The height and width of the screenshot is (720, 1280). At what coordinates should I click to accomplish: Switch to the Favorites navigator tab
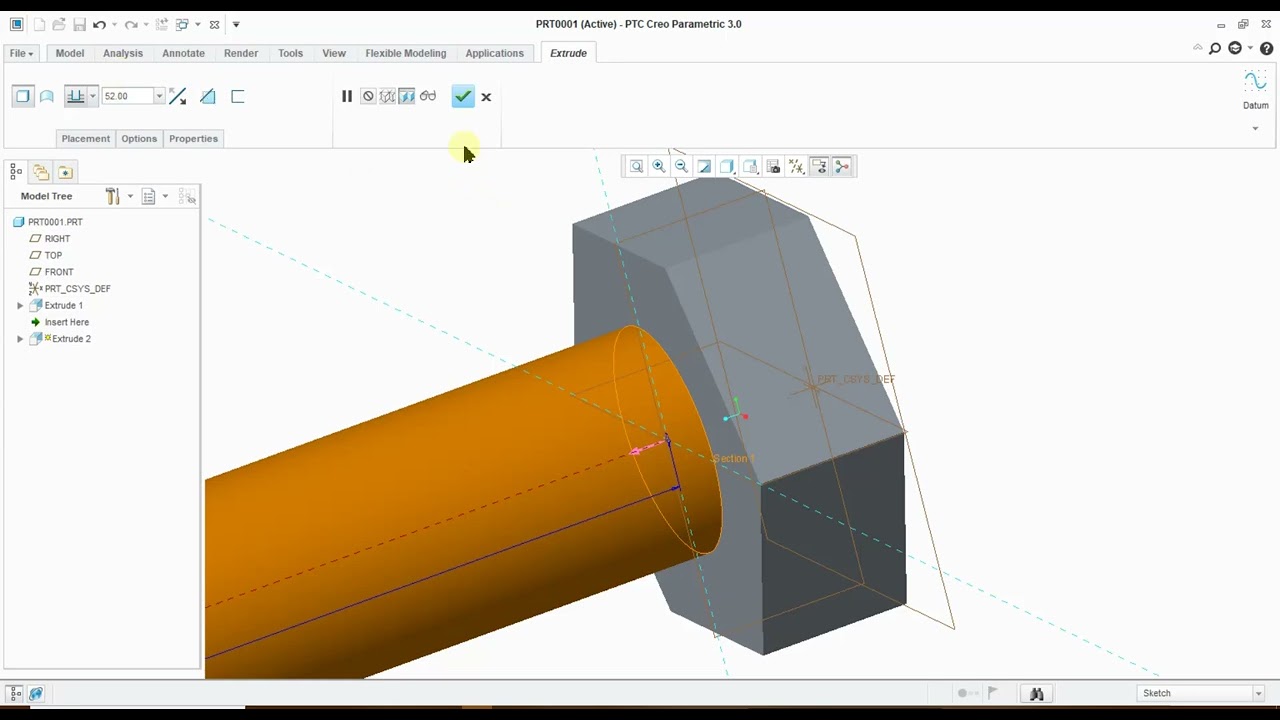(x=65, y=172)
